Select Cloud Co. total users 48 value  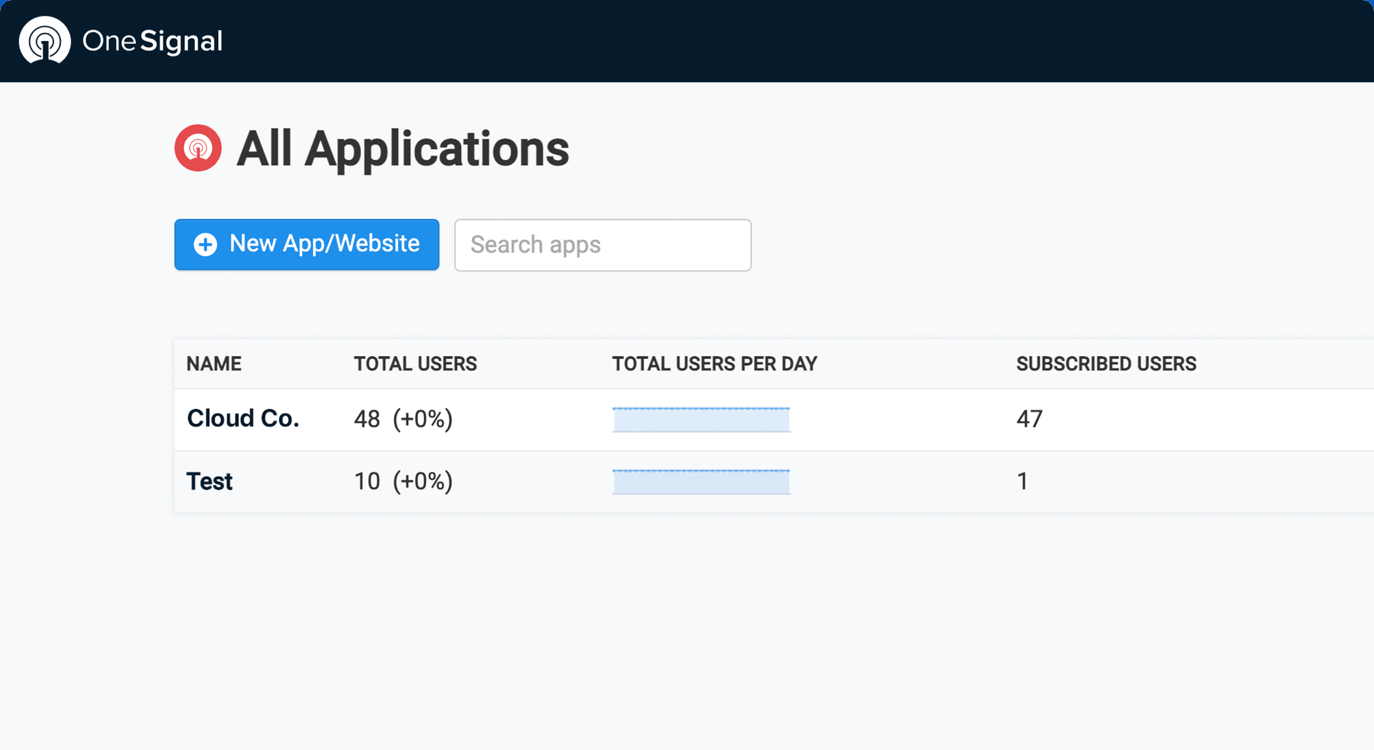(367, 419)
